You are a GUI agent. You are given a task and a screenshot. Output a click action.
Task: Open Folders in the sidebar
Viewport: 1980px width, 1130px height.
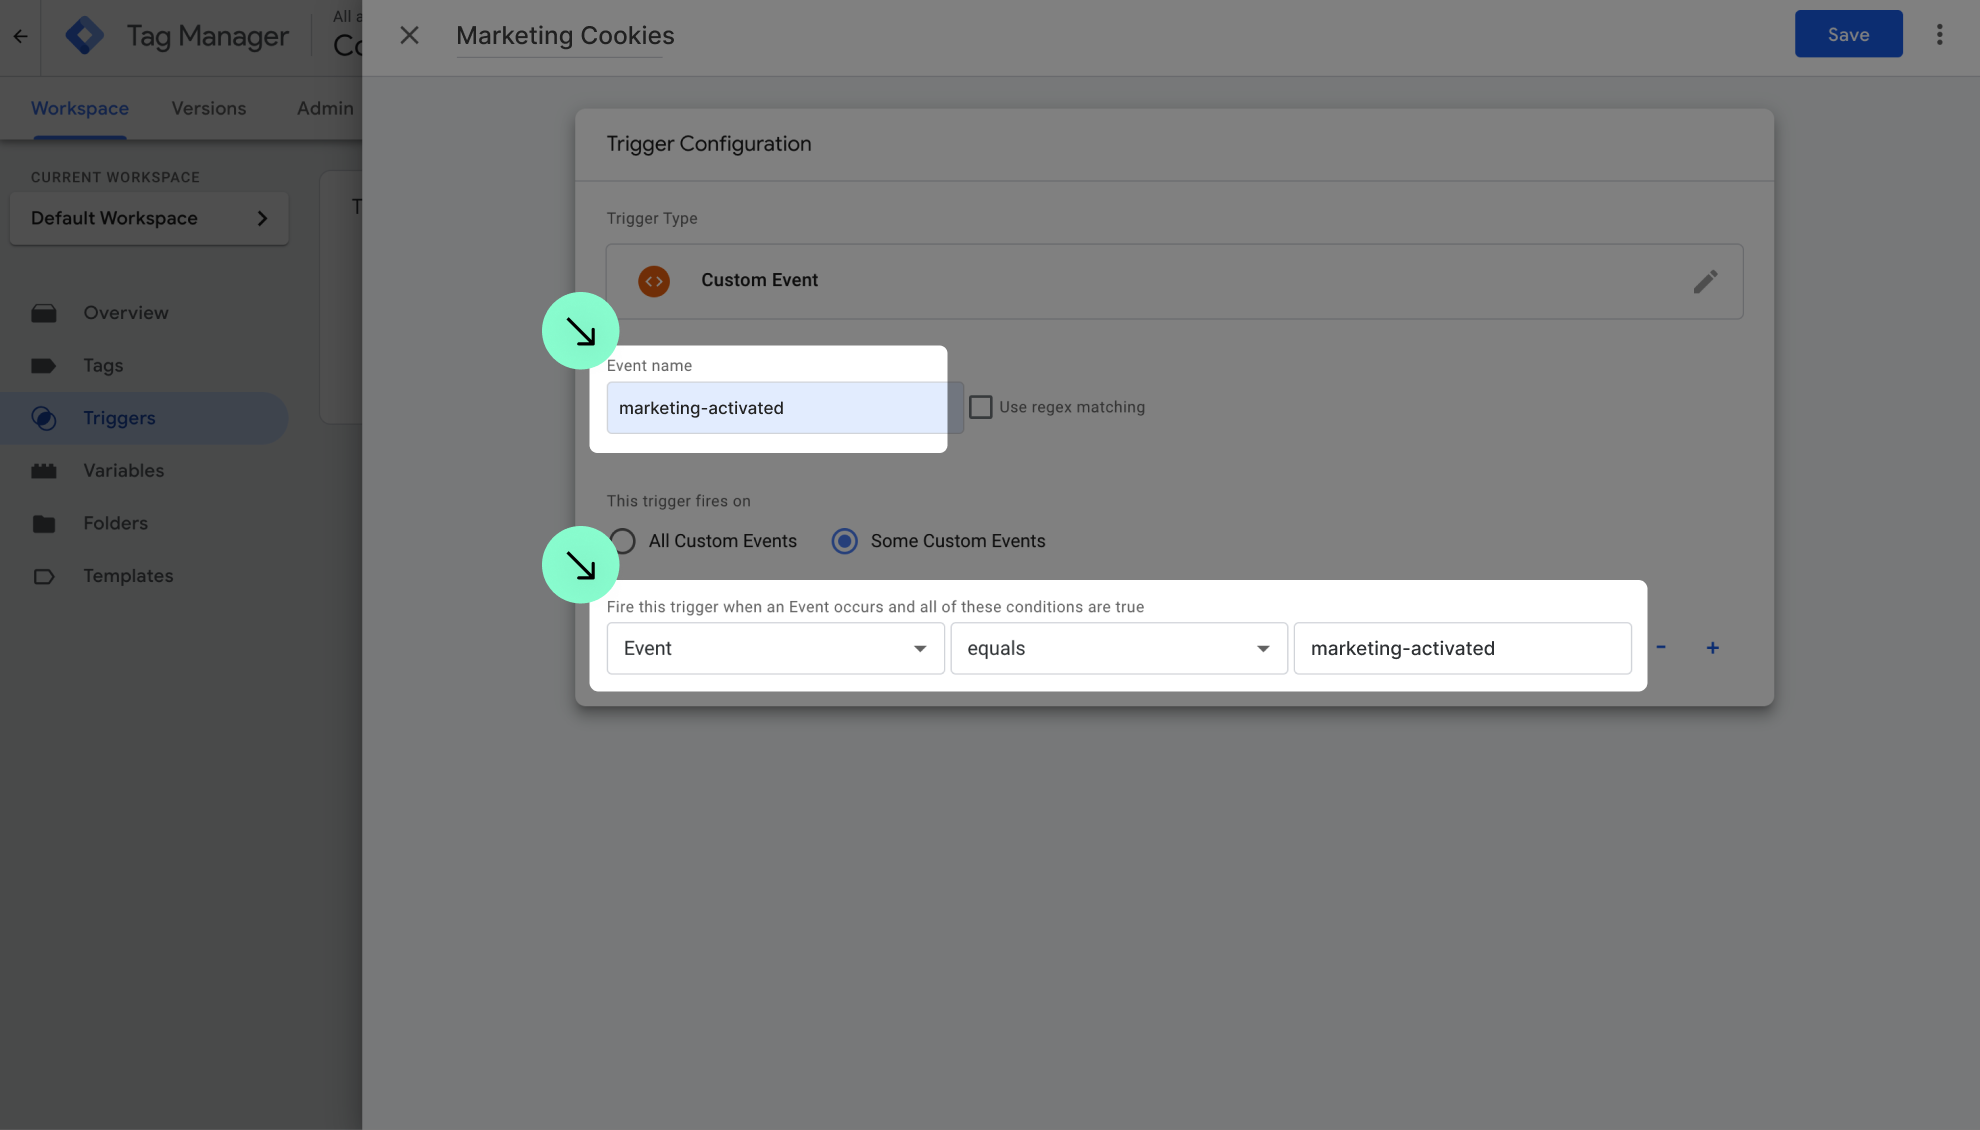coord(115,524)
